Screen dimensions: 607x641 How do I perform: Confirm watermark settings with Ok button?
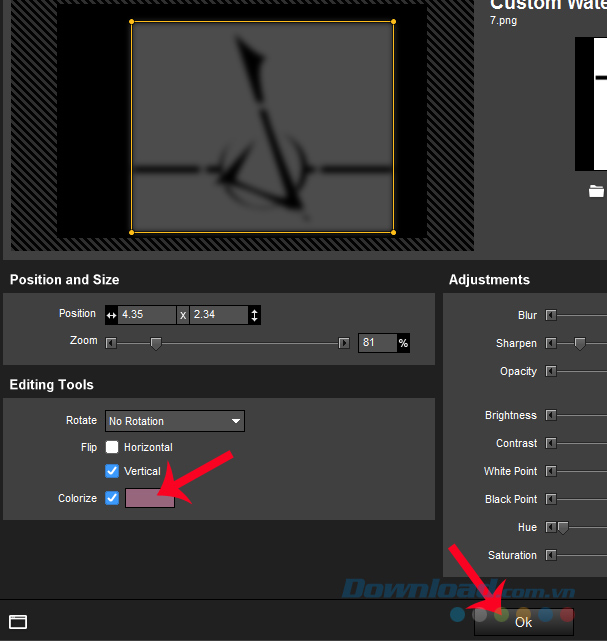[524, 622]
